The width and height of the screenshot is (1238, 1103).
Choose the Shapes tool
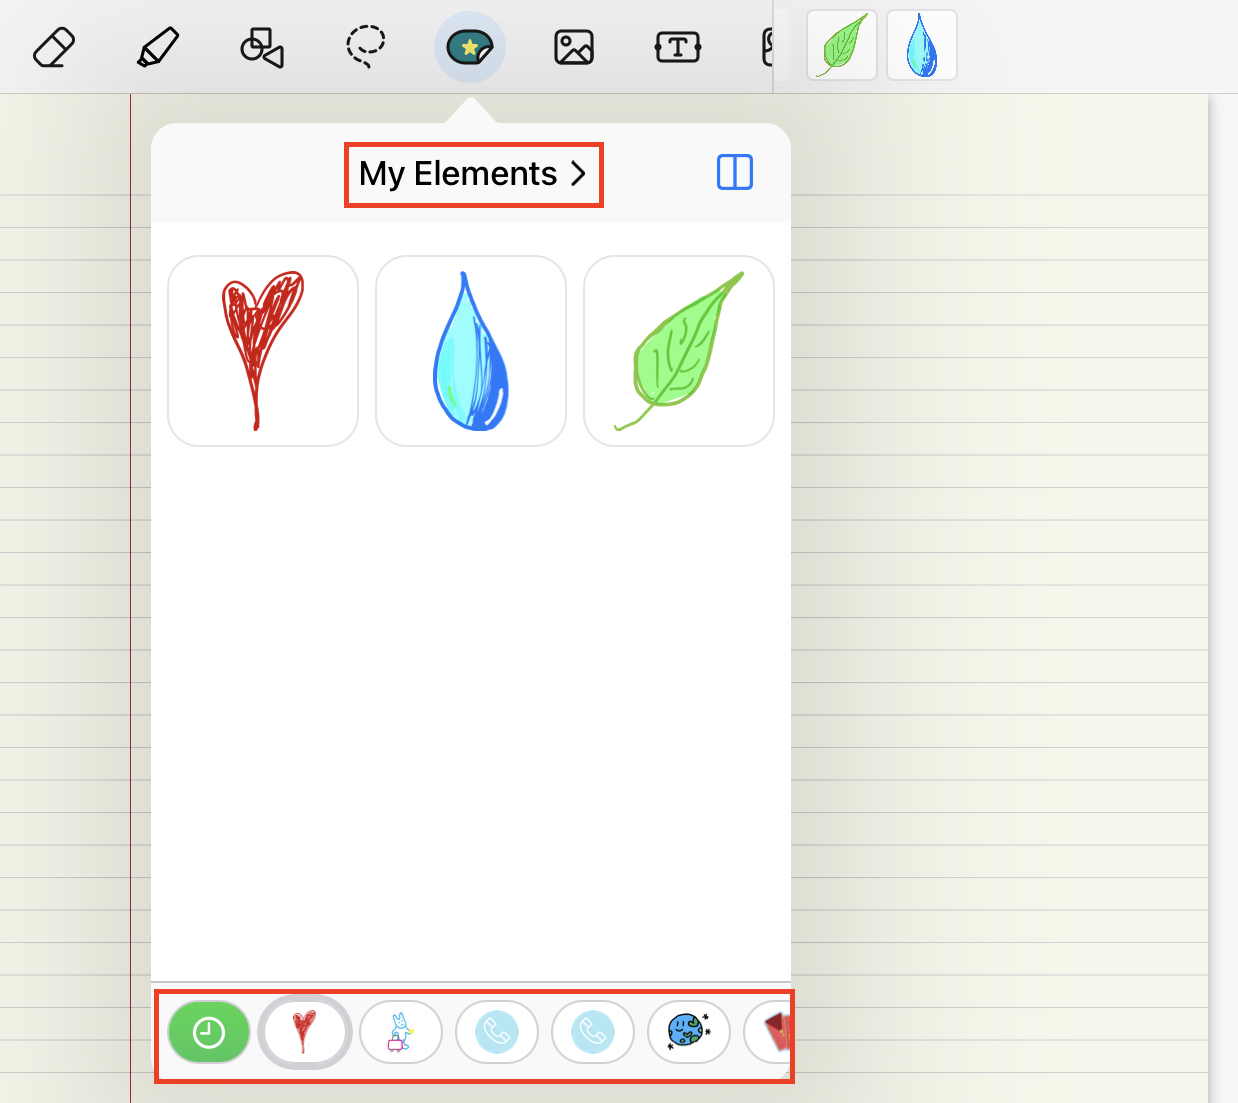(262, 47)
